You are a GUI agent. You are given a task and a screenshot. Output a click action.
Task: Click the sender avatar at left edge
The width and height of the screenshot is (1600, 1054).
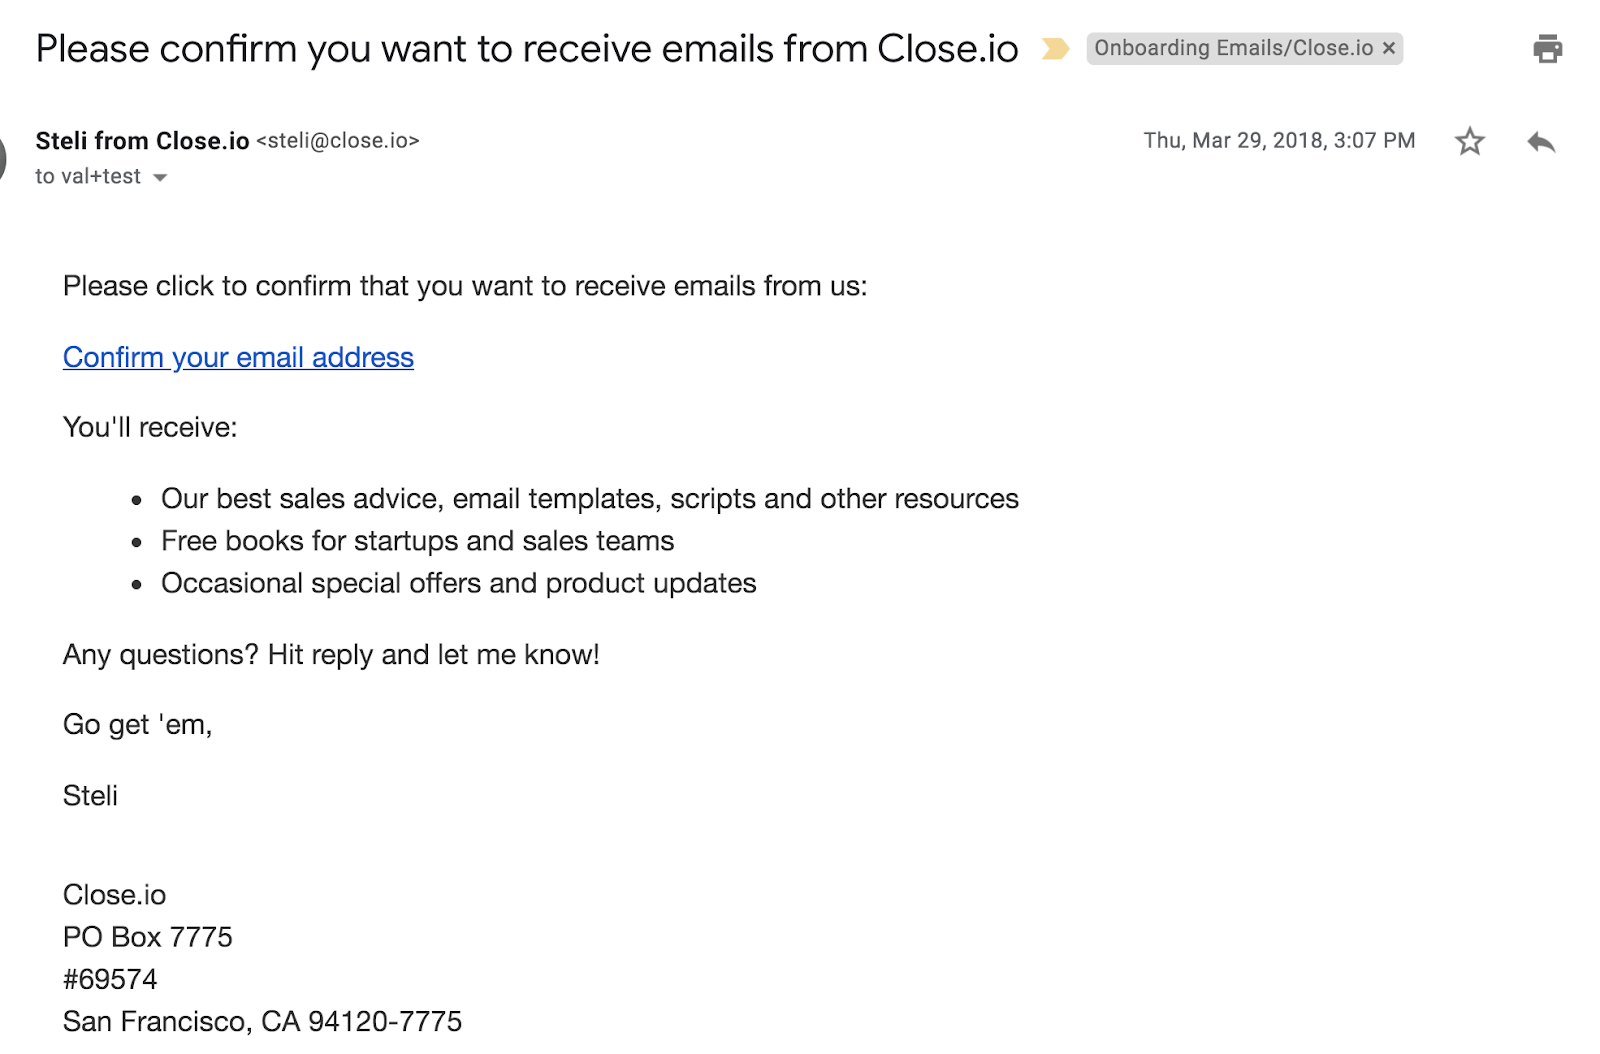pyautogui.click(x=3, y=159)
